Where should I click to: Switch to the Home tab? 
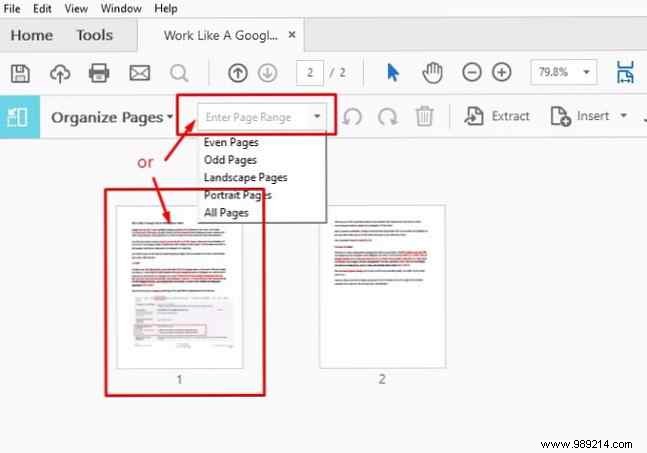[31, 35]
